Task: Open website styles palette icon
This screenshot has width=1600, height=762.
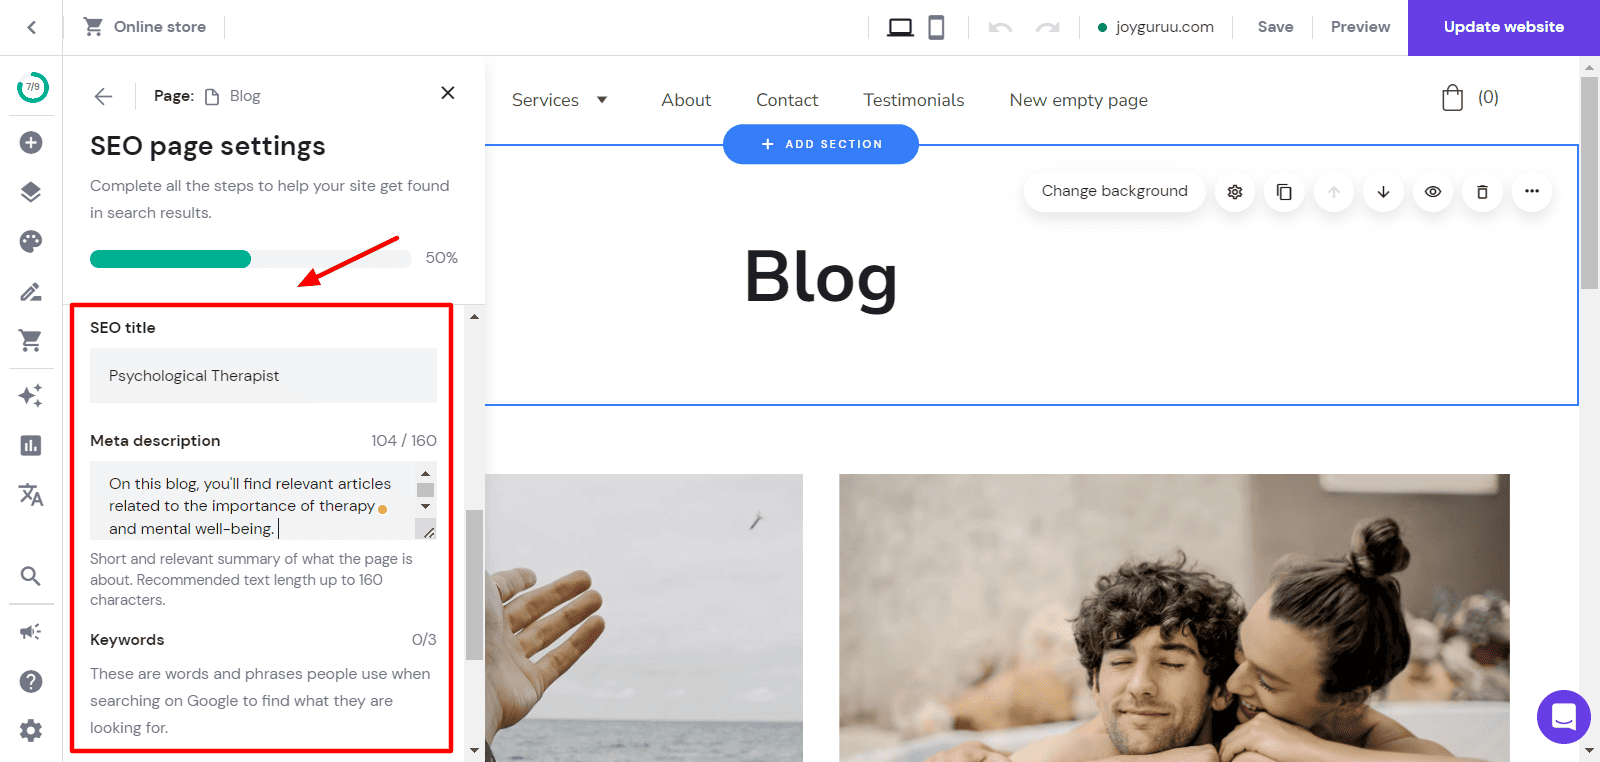Action: point(31,241)
